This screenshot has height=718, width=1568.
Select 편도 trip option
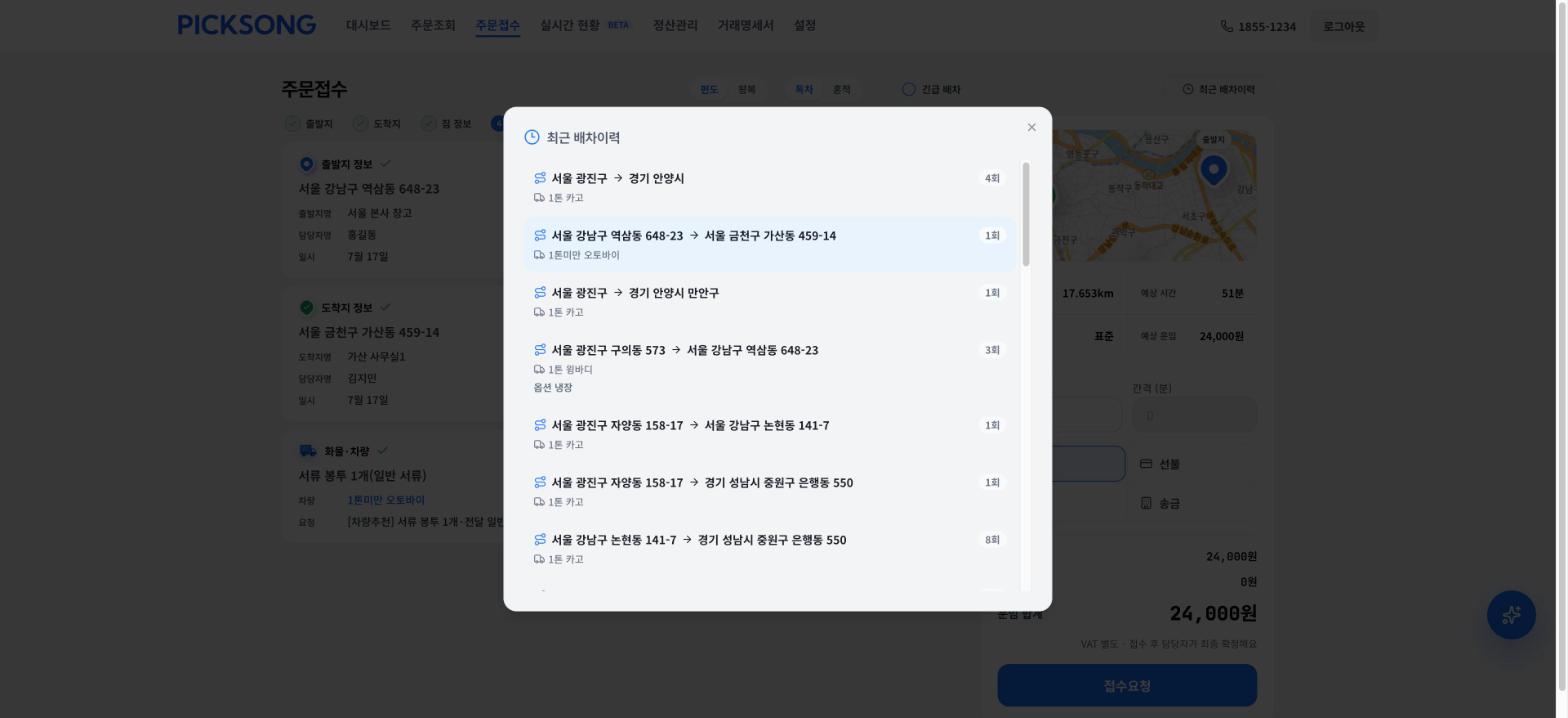(709, 89)
